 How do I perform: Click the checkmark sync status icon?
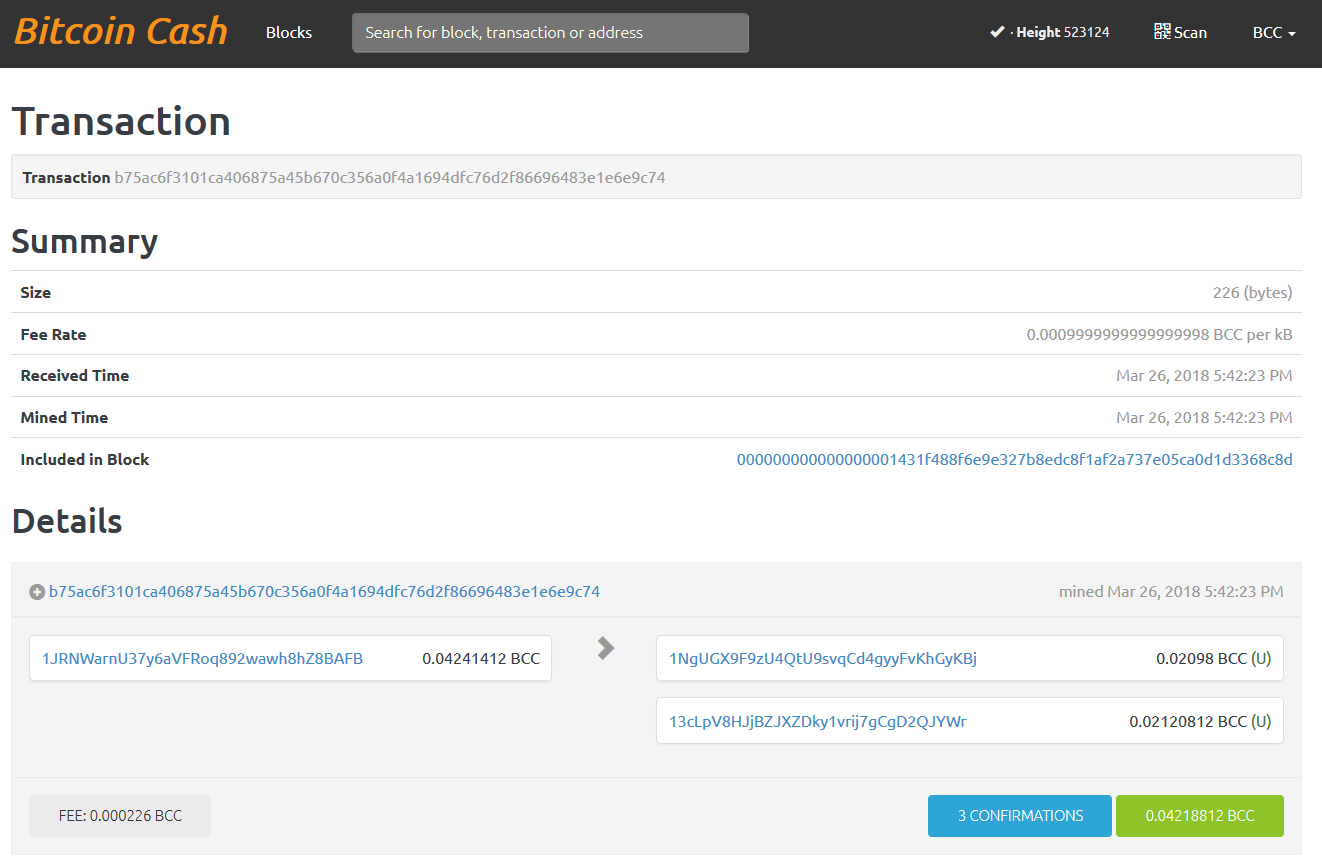(x=996, y=32)
